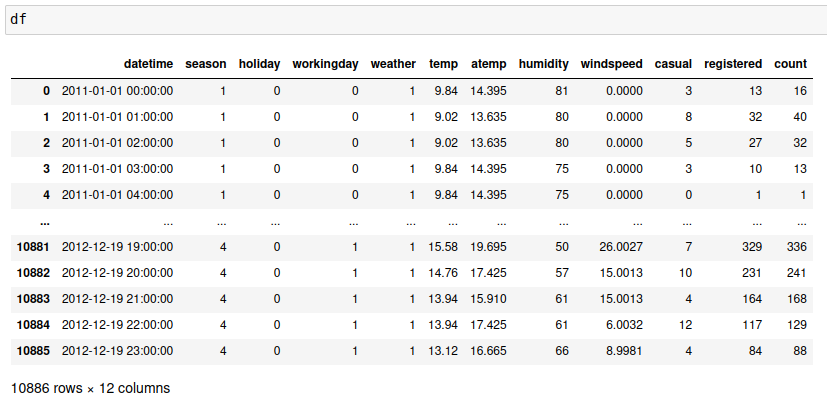This screenshot has width=827, height=401.
Task: Click the temp column header
Action: click(x=443, y=64)
